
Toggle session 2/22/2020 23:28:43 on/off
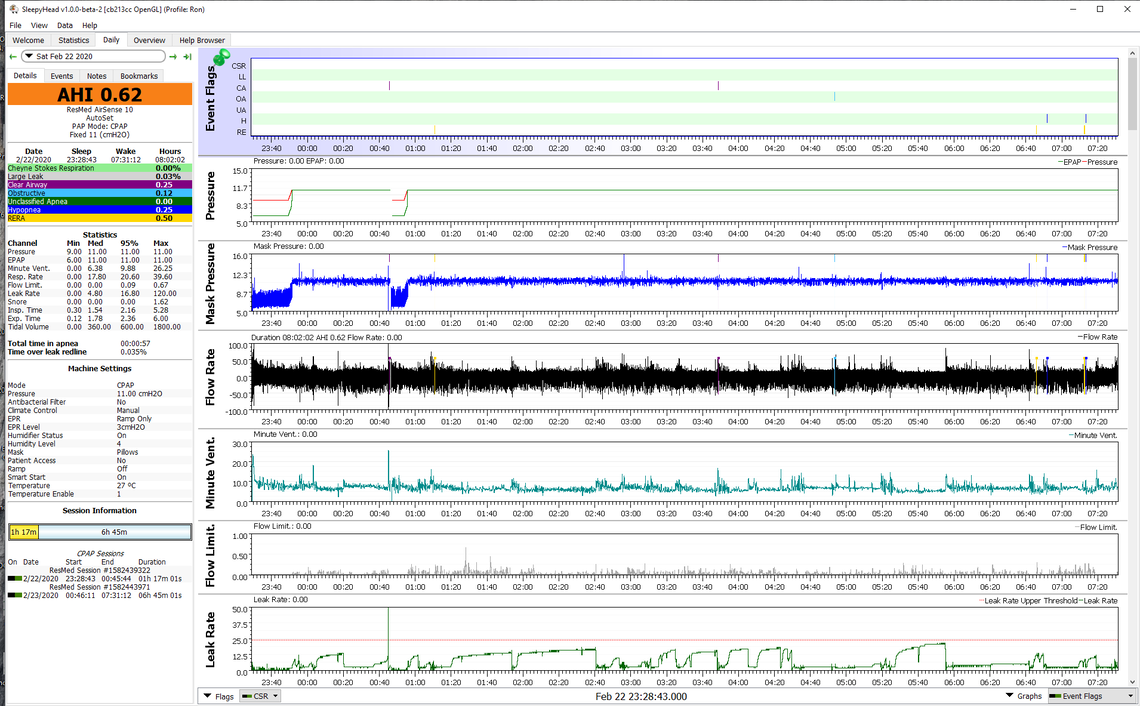15,579
